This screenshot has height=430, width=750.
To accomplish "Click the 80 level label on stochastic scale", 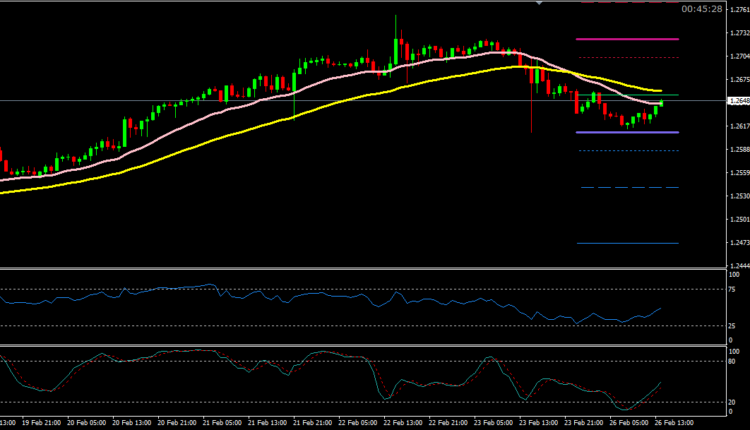I will click(732, 362).
